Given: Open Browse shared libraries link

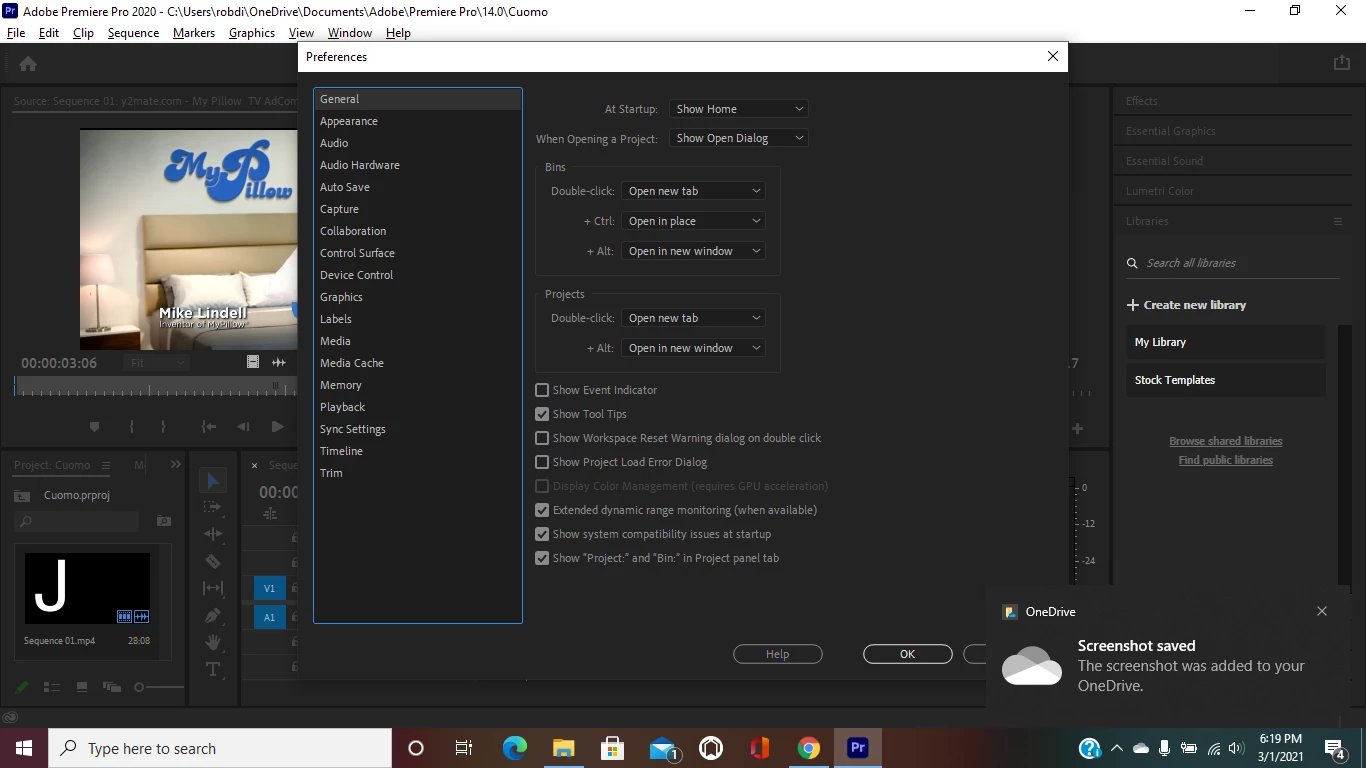Looking at the screenshot, I should (x=1225, y=441).
